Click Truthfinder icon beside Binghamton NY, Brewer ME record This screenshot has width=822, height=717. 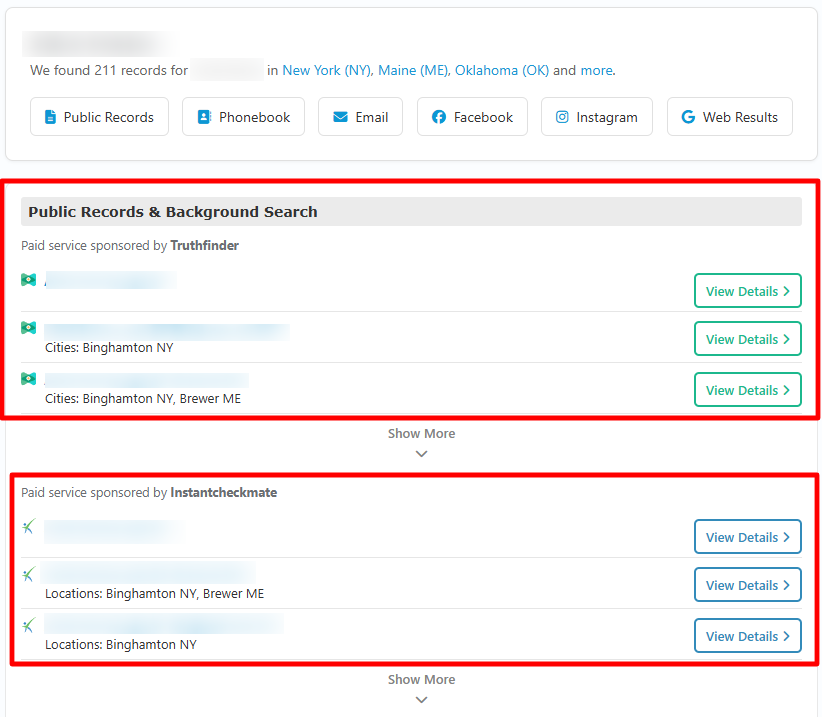tap(28, 379)
